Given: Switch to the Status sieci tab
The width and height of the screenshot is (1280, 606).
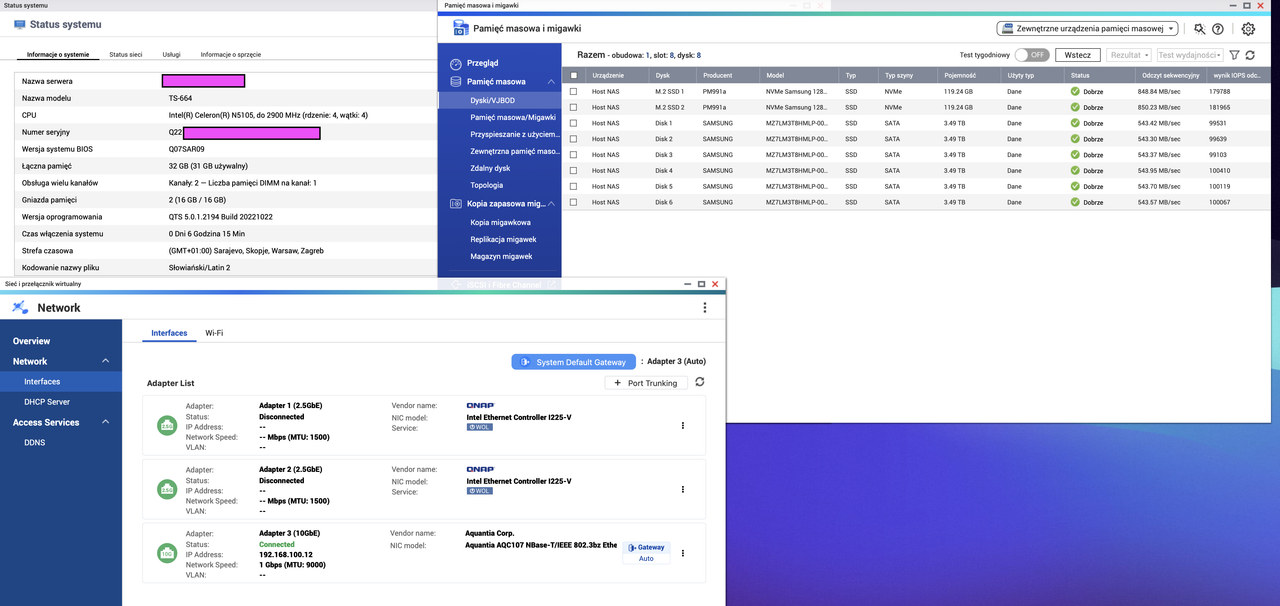Looking at the screenshot, I should 125,54.
